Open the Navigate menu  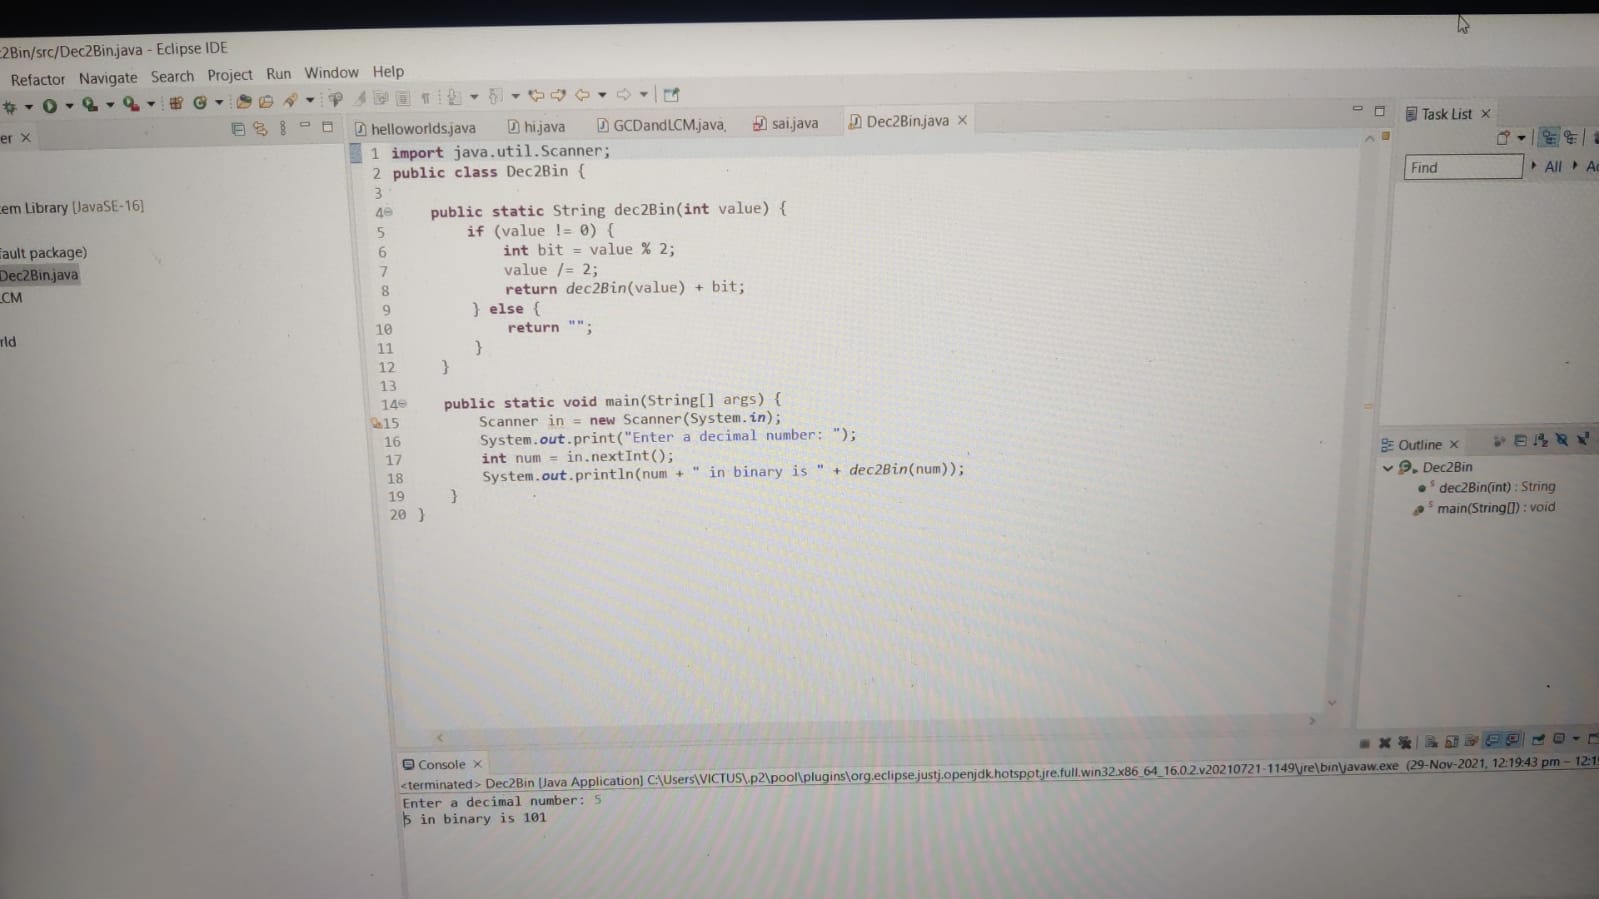108,78
